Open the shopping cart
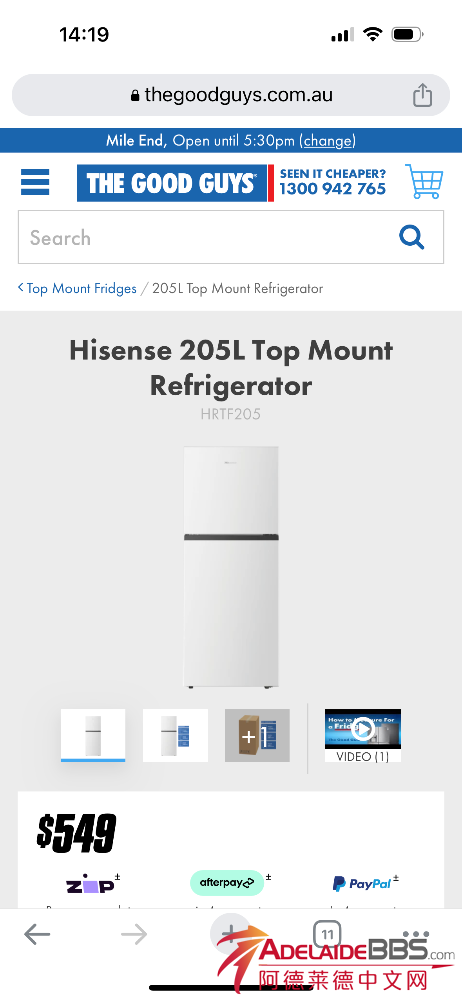462x1000 pixels. [x=424, y=182]
